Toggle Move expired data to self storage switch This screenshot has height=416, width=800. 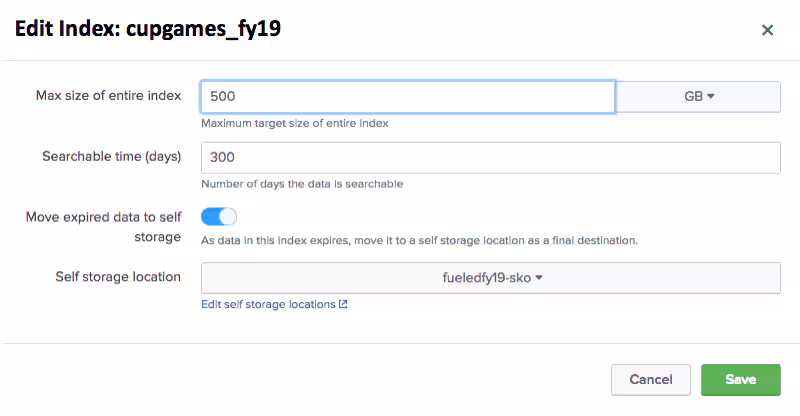pyautogui.click(x=219, y=216)
